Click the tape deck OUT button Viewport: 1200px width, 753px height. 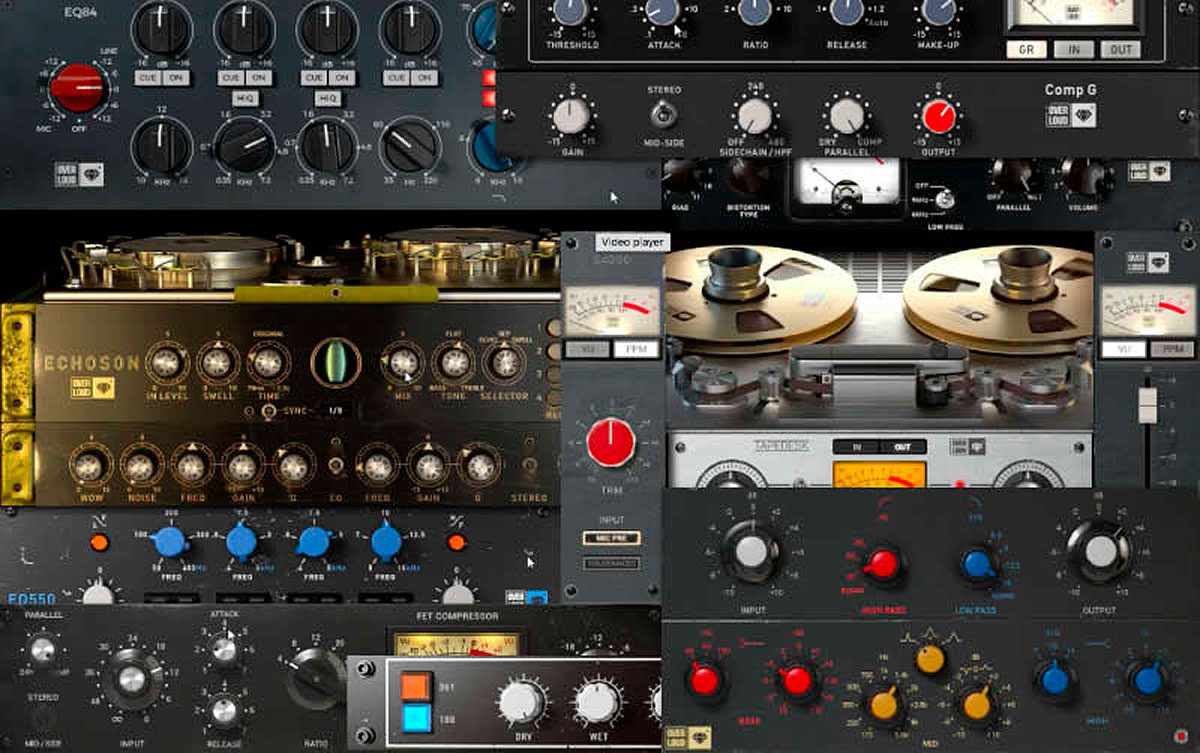click(x=902, y=447)
